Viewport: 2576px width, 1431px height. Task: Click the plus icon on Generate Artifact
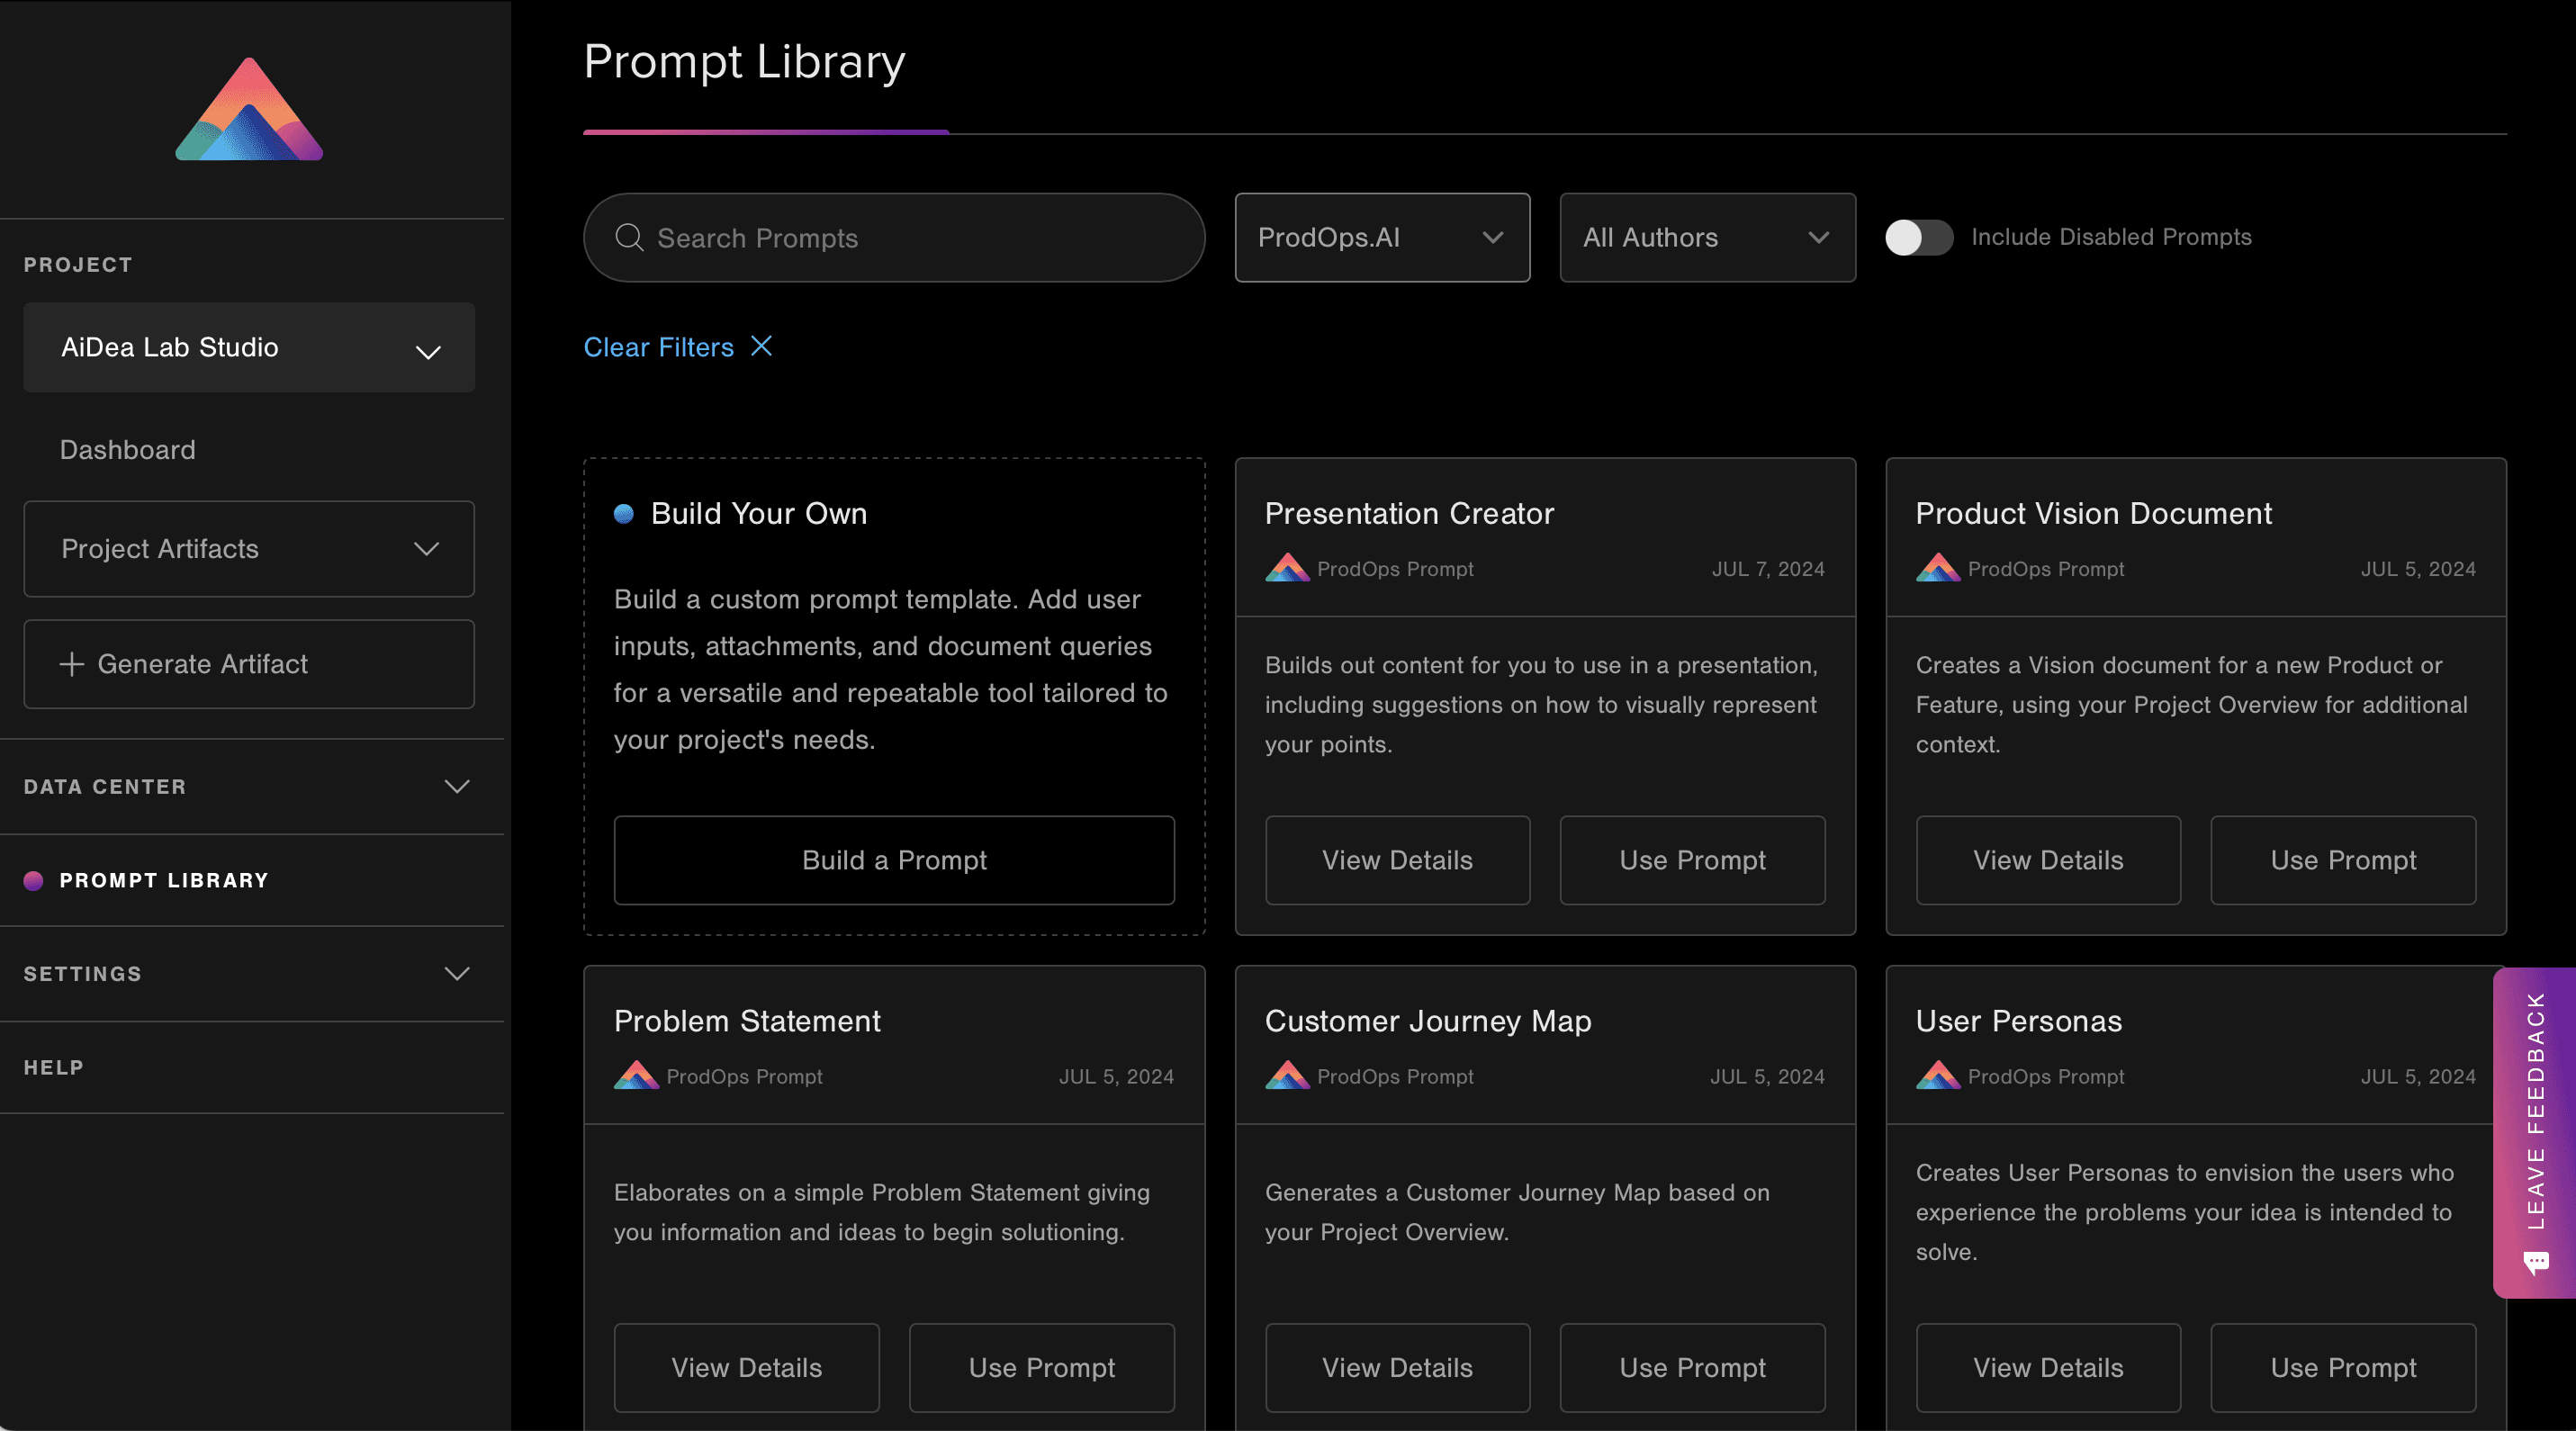tap(71, 664)
